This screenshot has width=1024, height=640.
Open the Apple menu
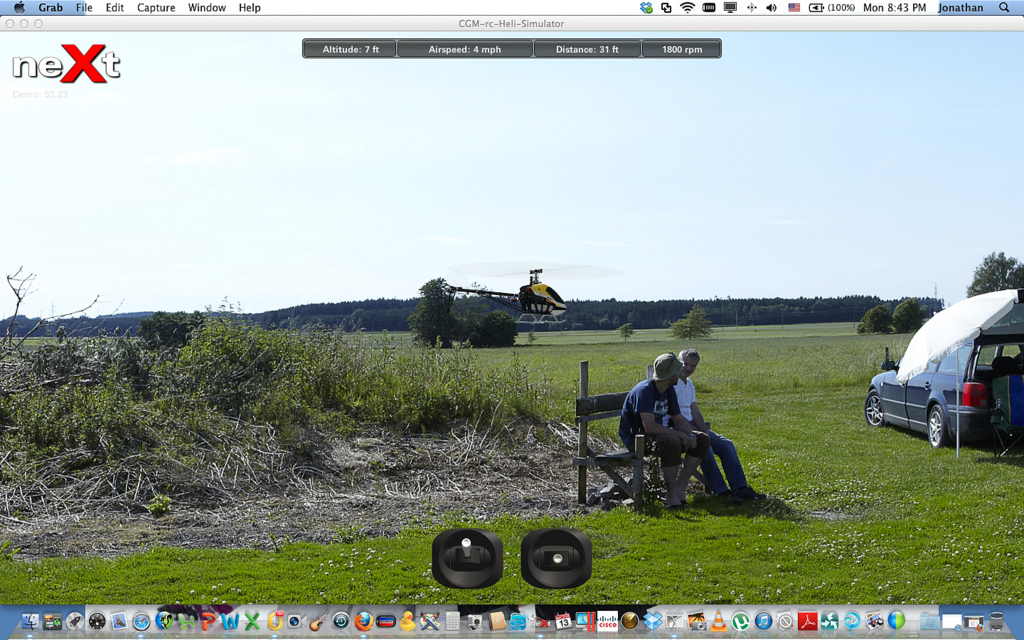point(18,7)
